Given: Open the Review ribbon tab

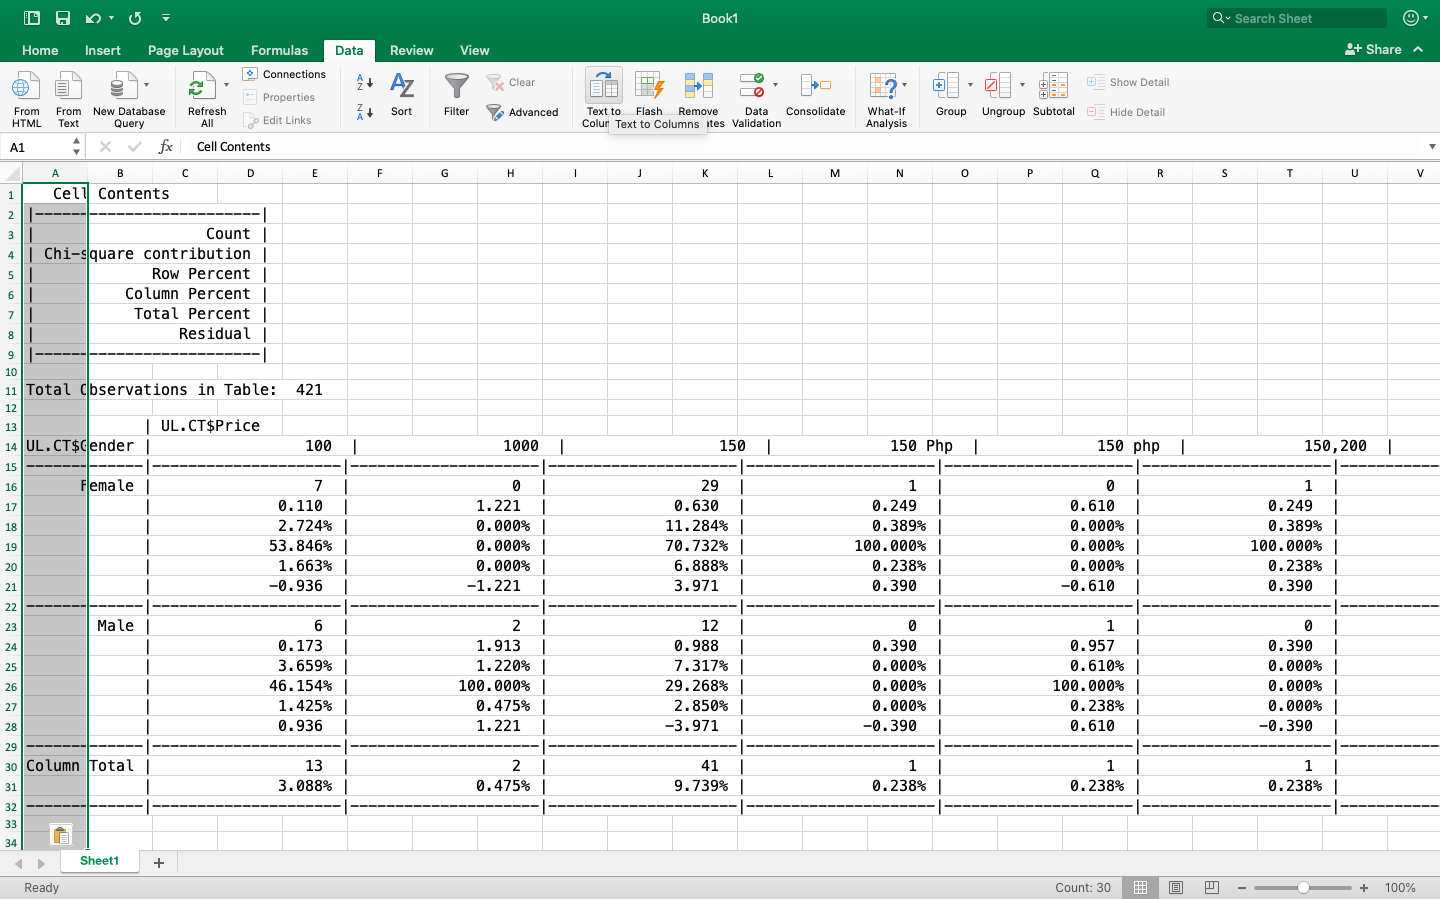Looking at the screenshot, I should (x=411, y=50).
